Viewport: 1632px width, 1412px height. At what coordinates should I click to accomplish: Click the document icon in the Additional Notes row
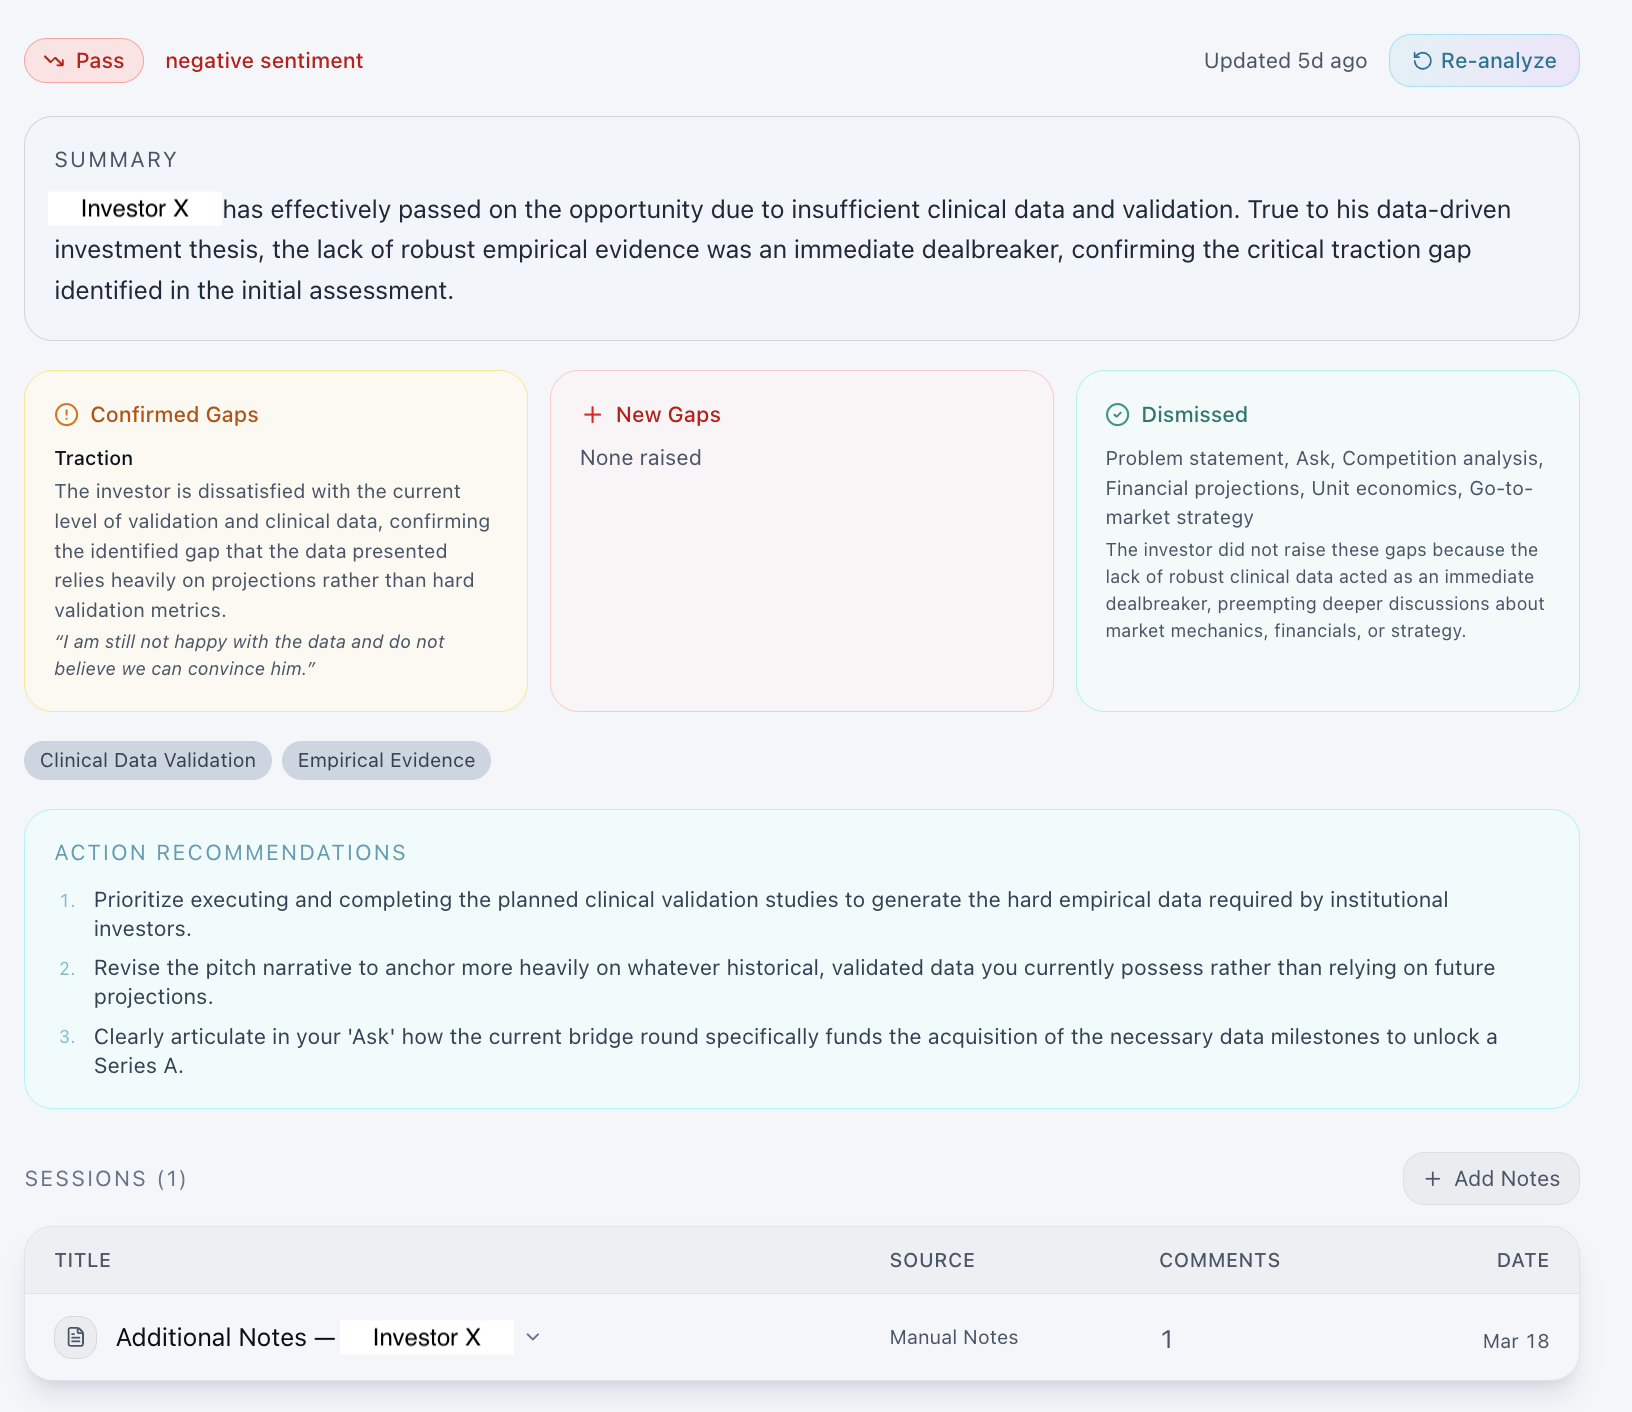(x=75, y=1336)
